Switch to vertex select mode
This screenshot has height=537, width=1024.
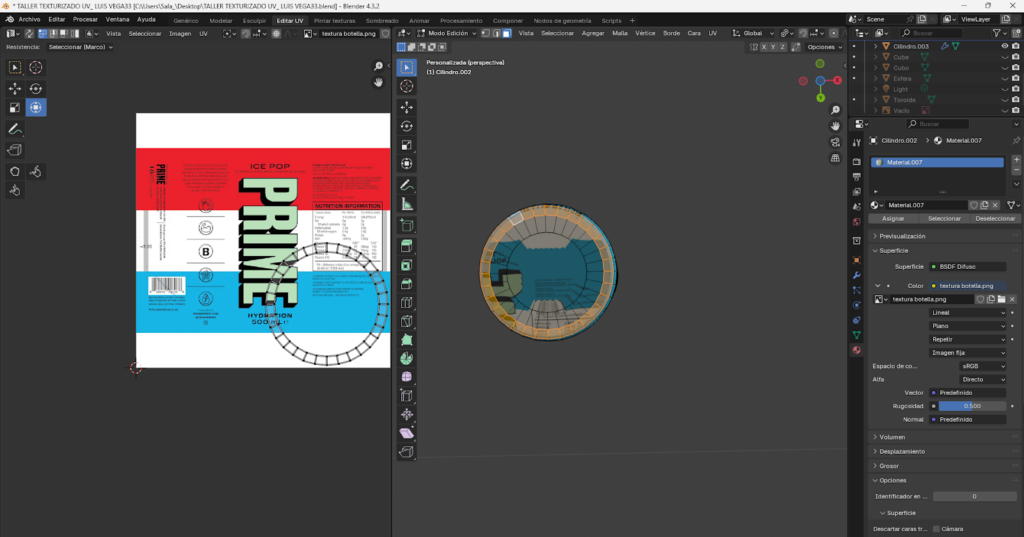486,33
